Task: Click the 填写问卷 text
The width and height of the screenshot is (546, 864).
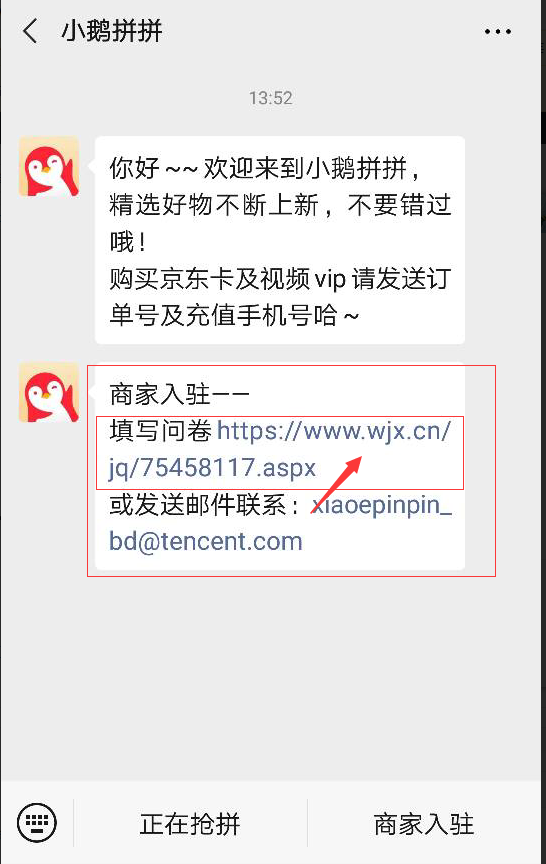Action: pos(160,431)
